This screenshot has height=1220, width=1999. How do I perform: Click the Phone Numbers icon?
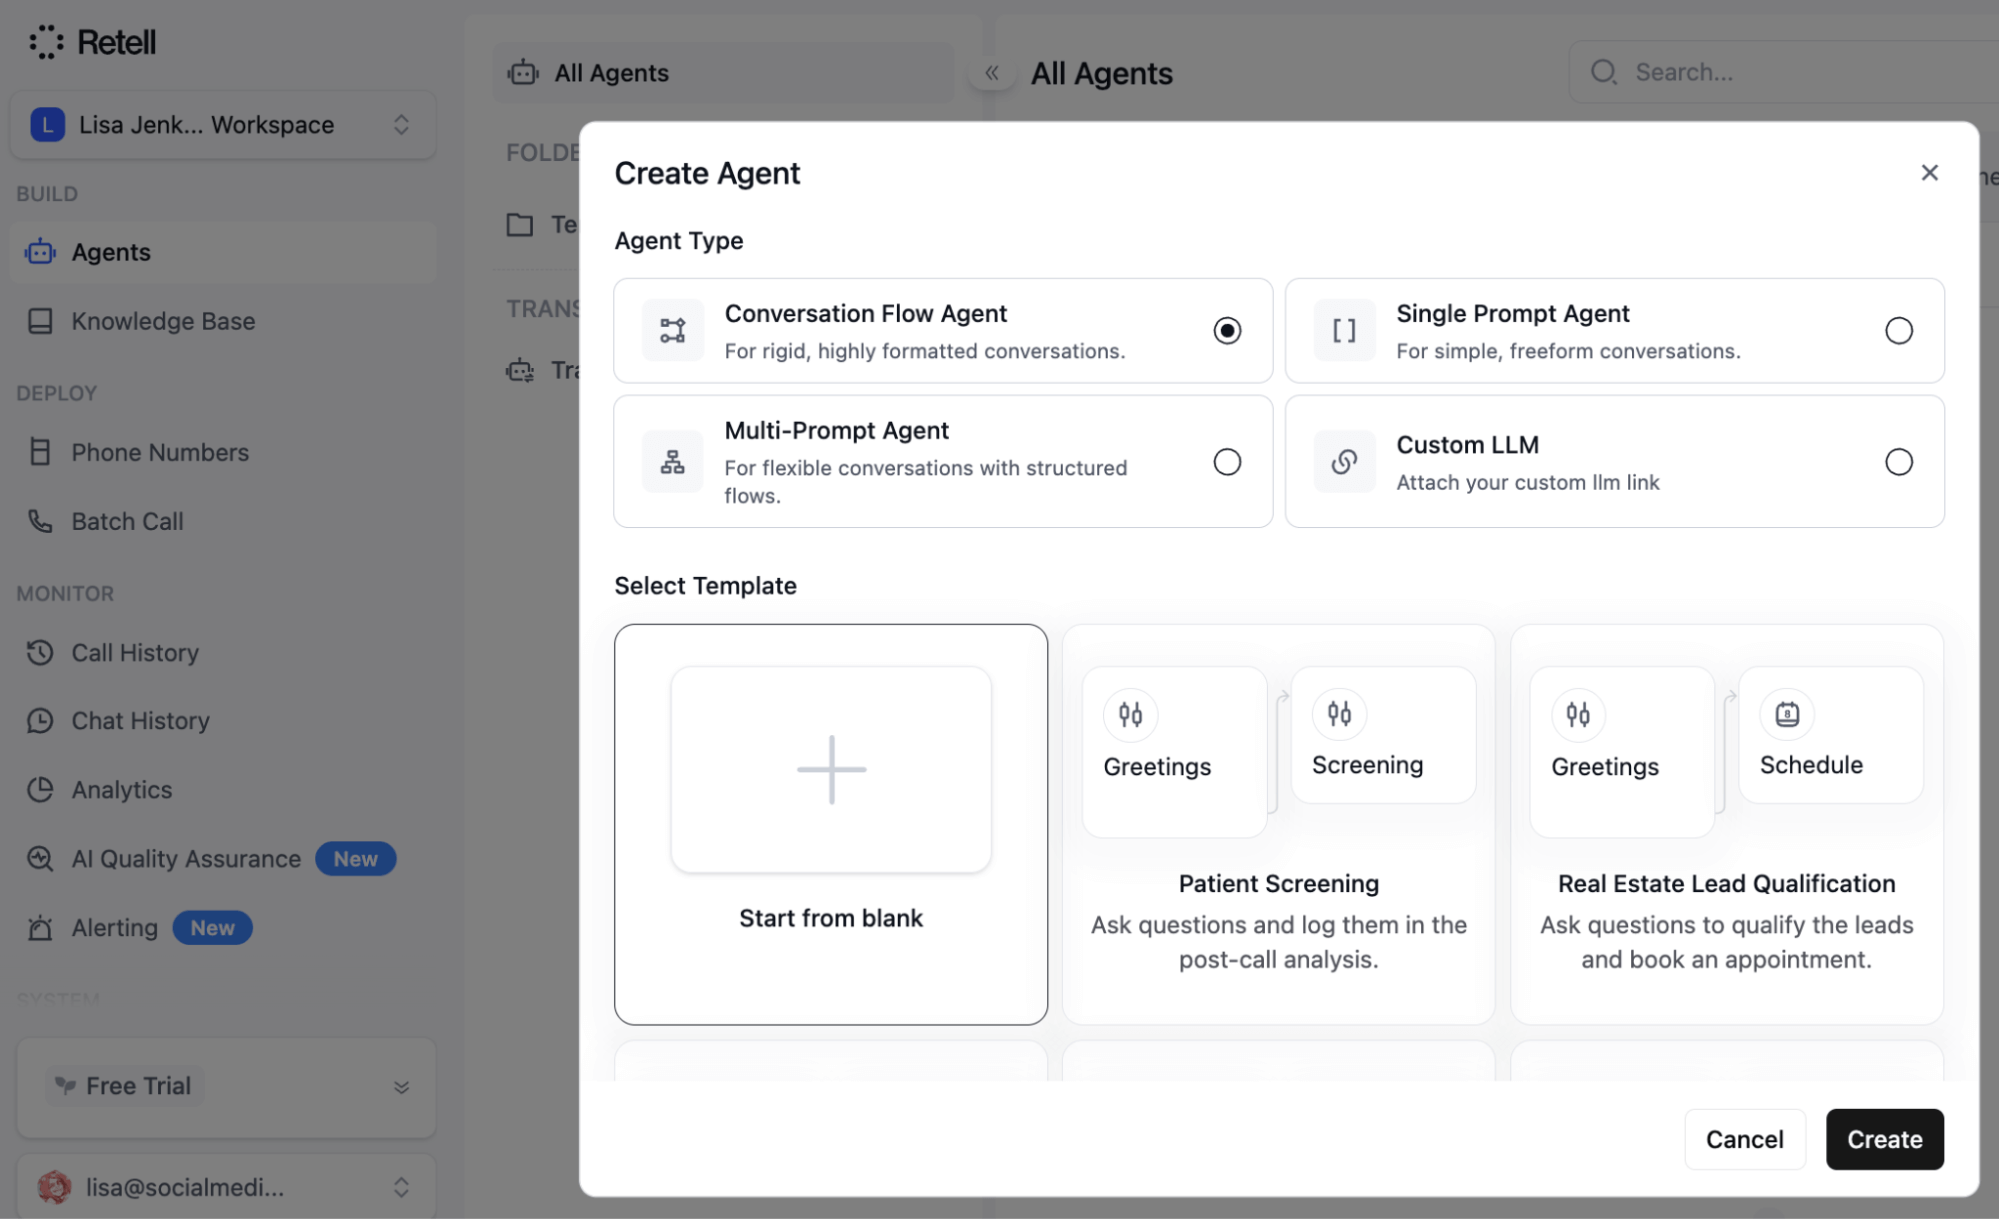pyautogui.click(x=40, y=452)
